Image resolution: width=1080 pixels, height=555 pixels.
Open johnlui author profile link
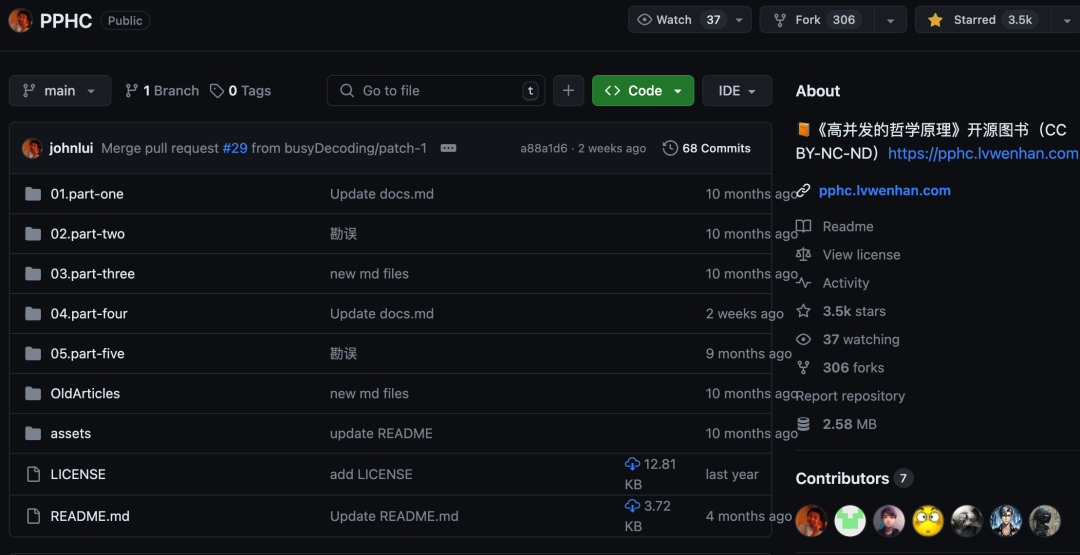tap(72, 148)
